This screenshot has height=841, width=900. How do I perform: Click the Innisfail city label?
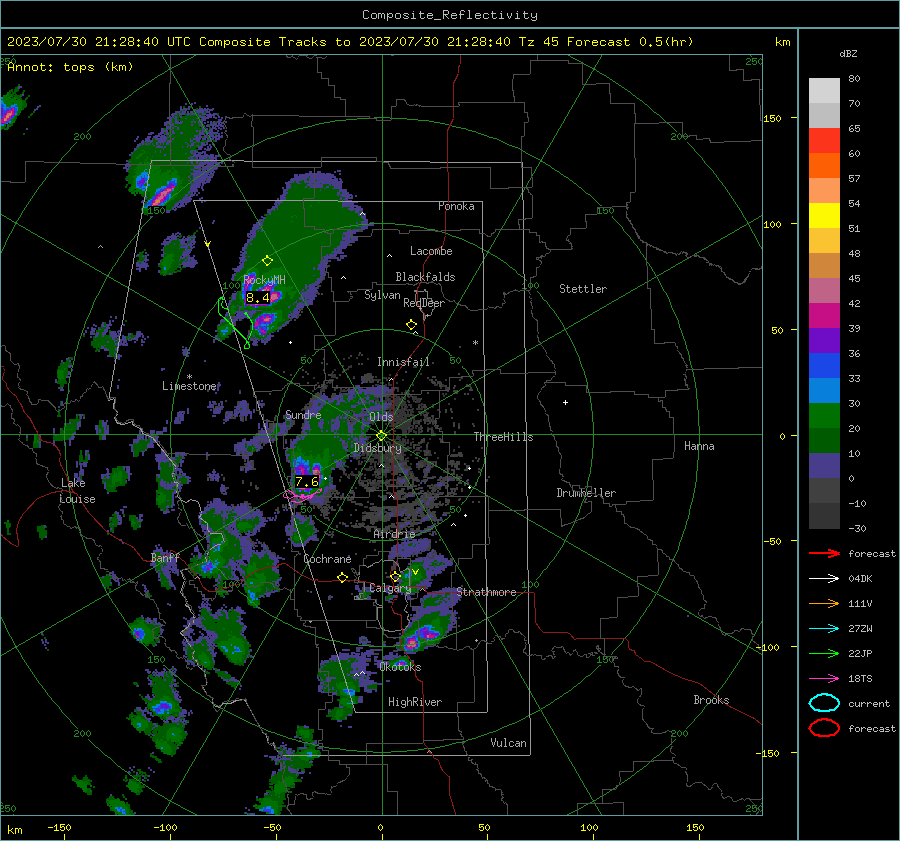tap(403, 362)
